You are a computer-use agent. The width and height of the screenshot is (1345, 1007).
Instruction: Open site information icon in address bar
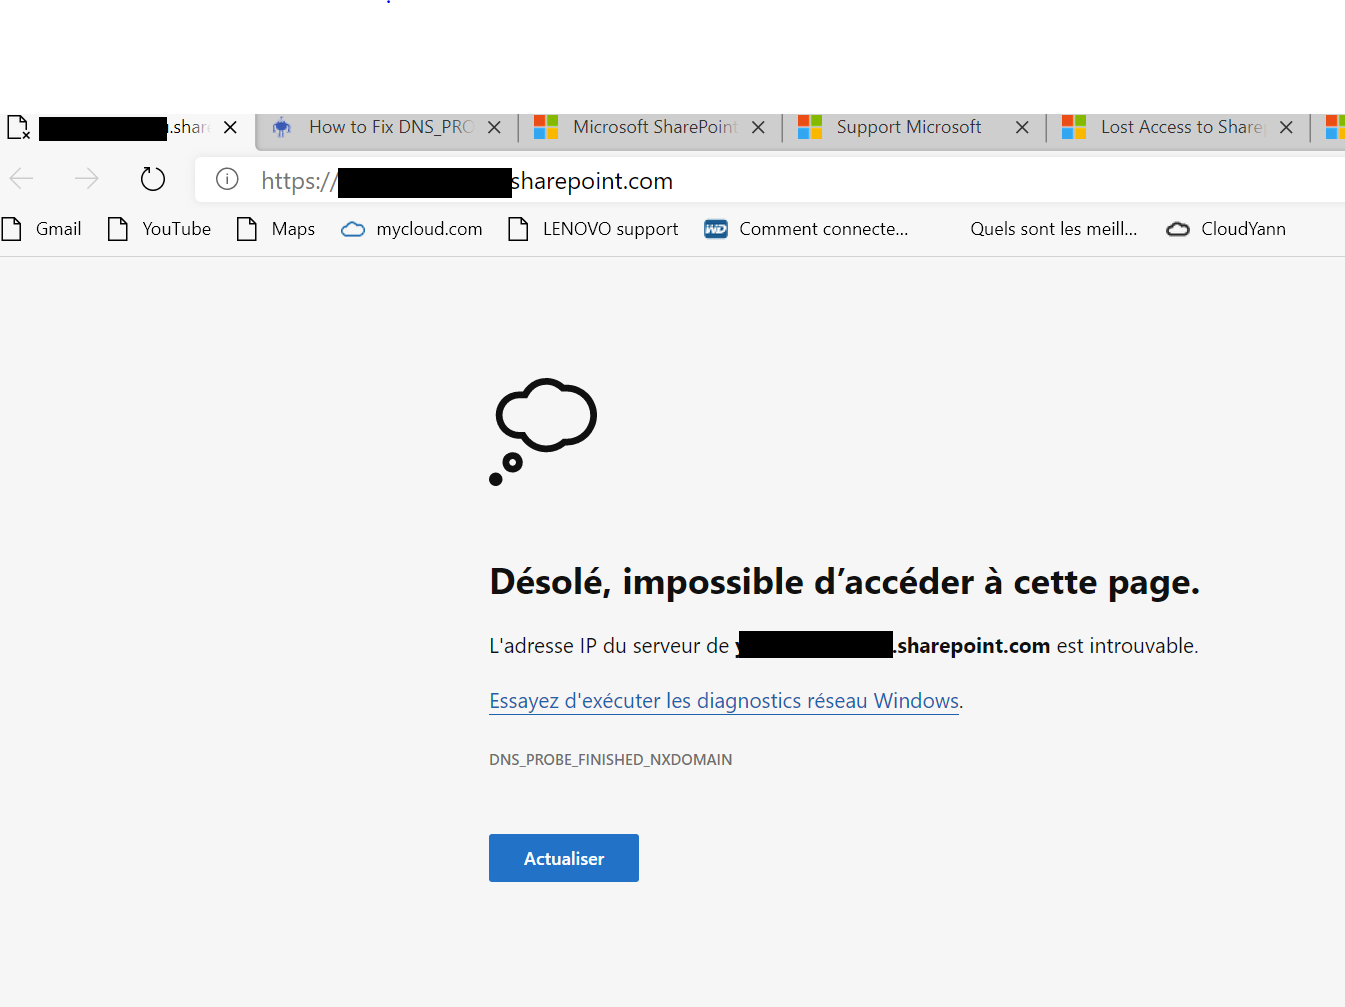tap(228, 179)
